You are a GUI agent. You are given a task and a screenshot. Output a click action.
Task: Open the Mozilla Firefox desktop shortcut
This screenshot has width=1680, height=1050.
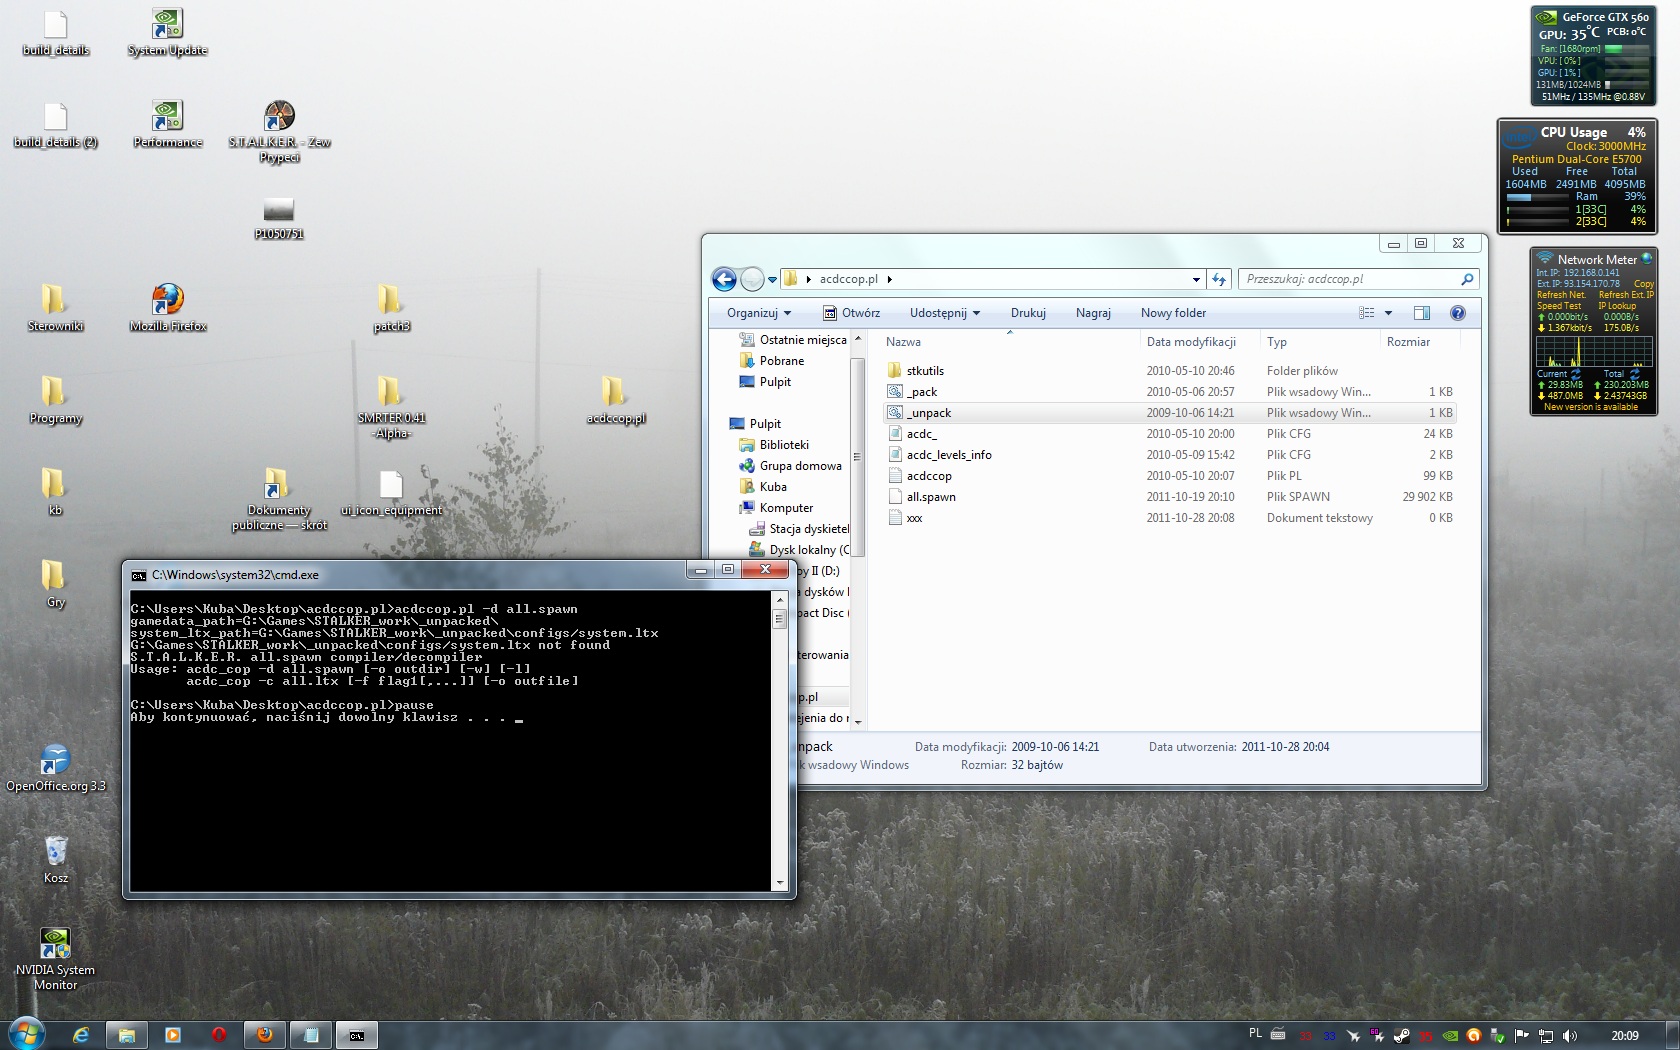tap(167, 300)
